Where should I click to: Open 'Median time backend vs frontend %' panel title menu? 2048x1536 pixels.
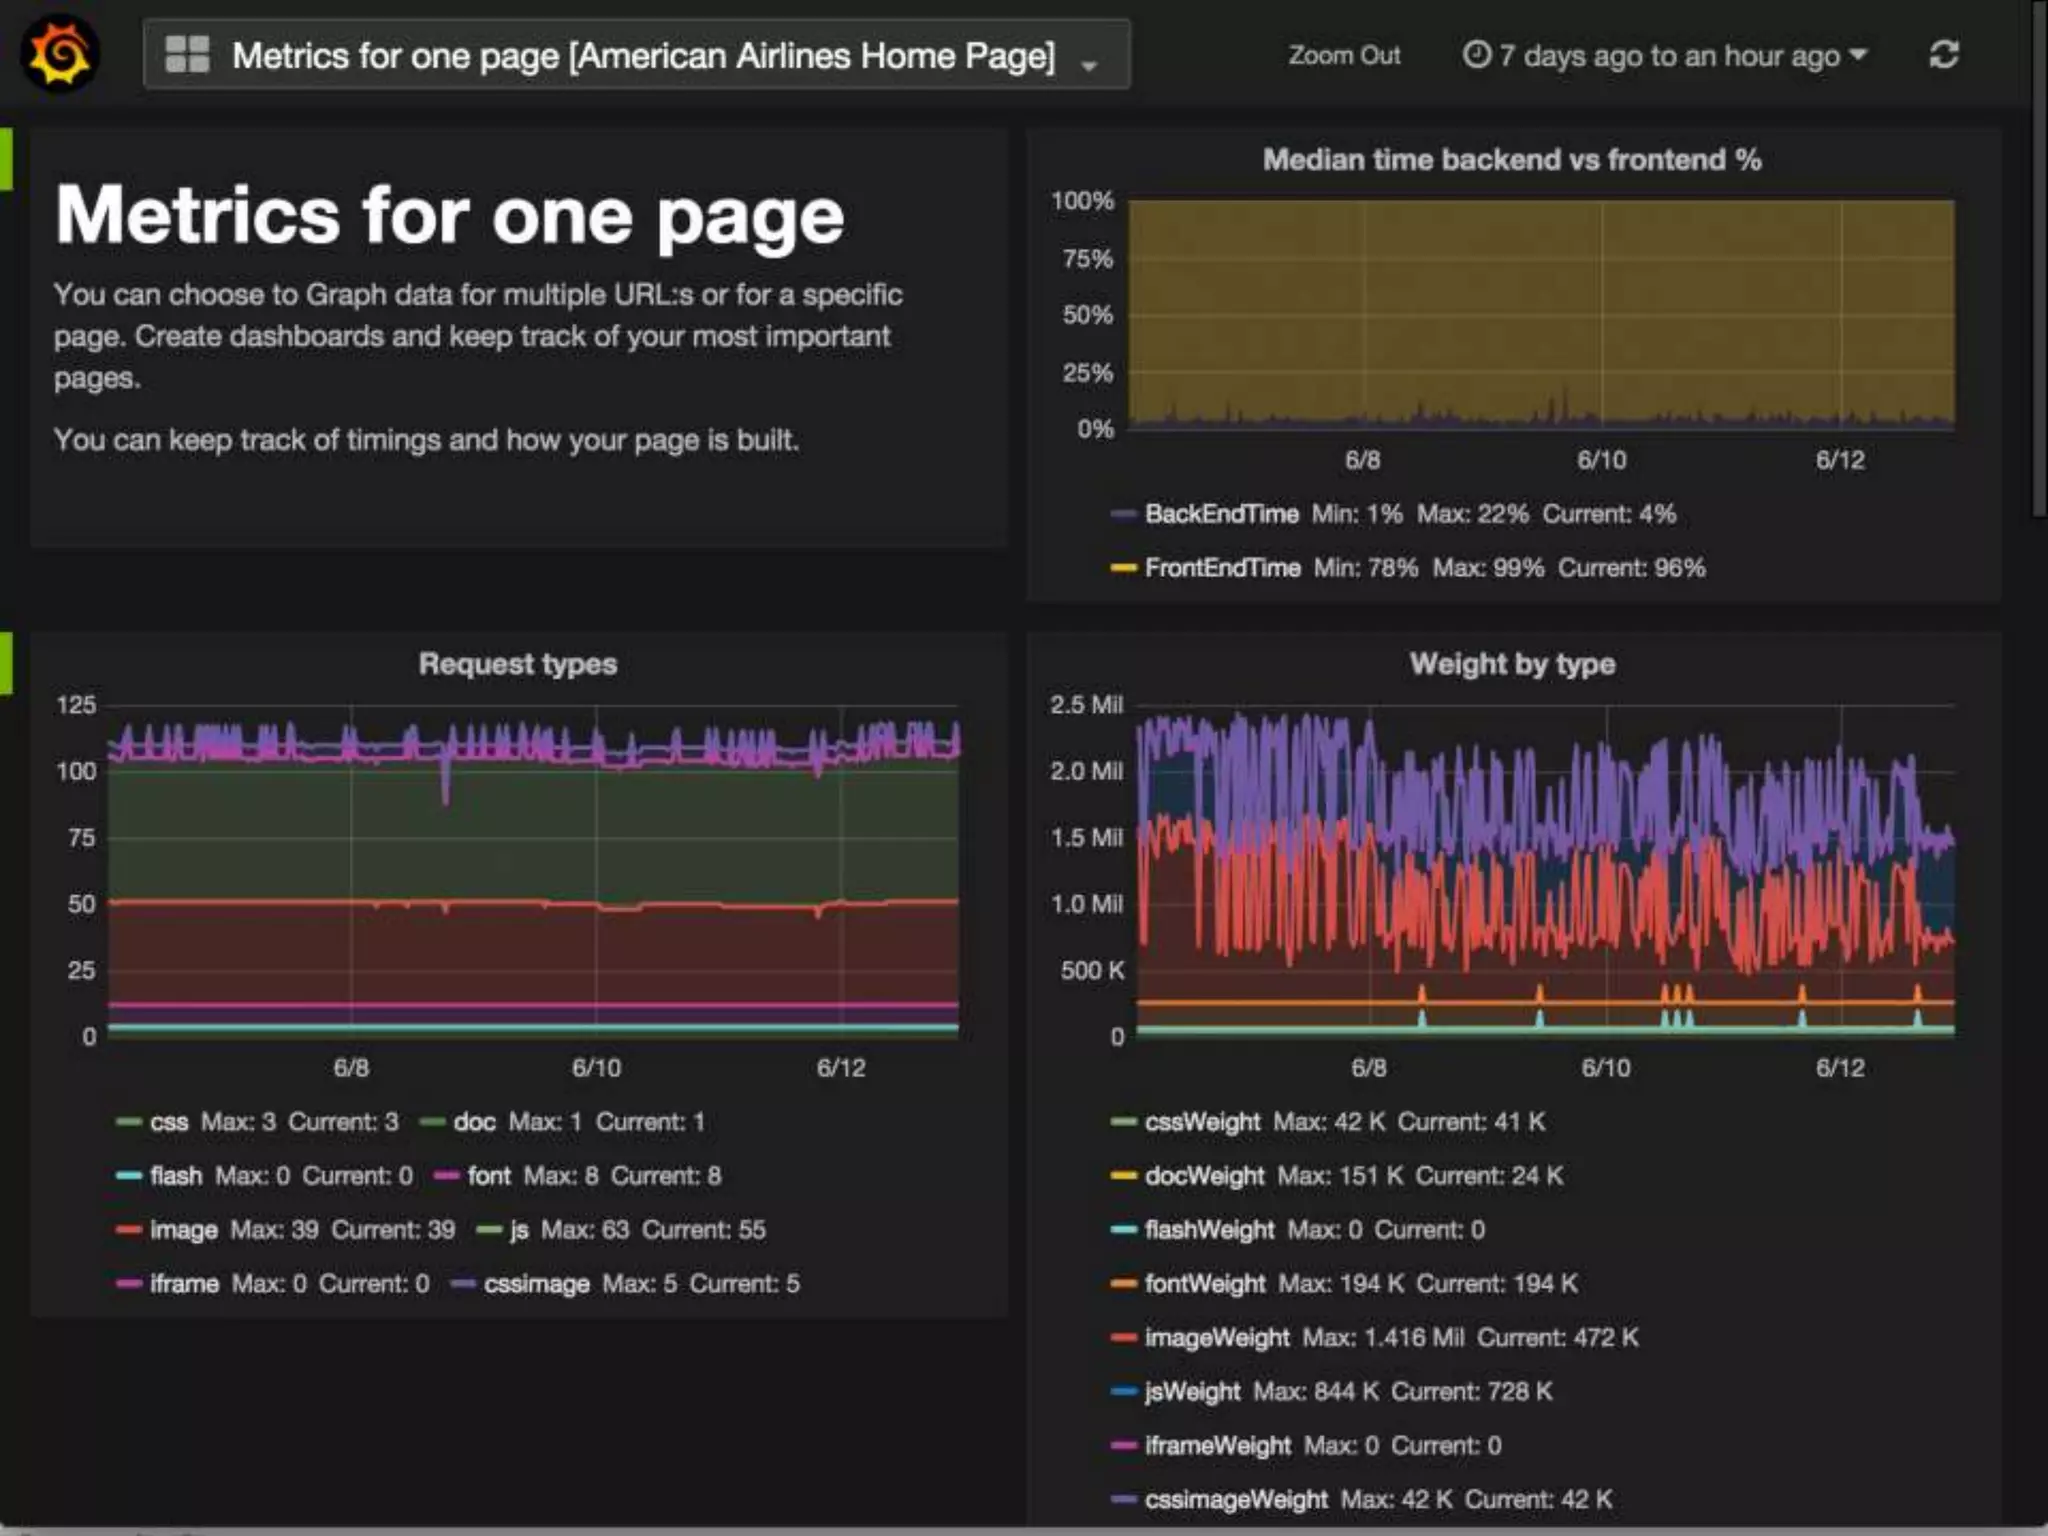[1511, 160]
